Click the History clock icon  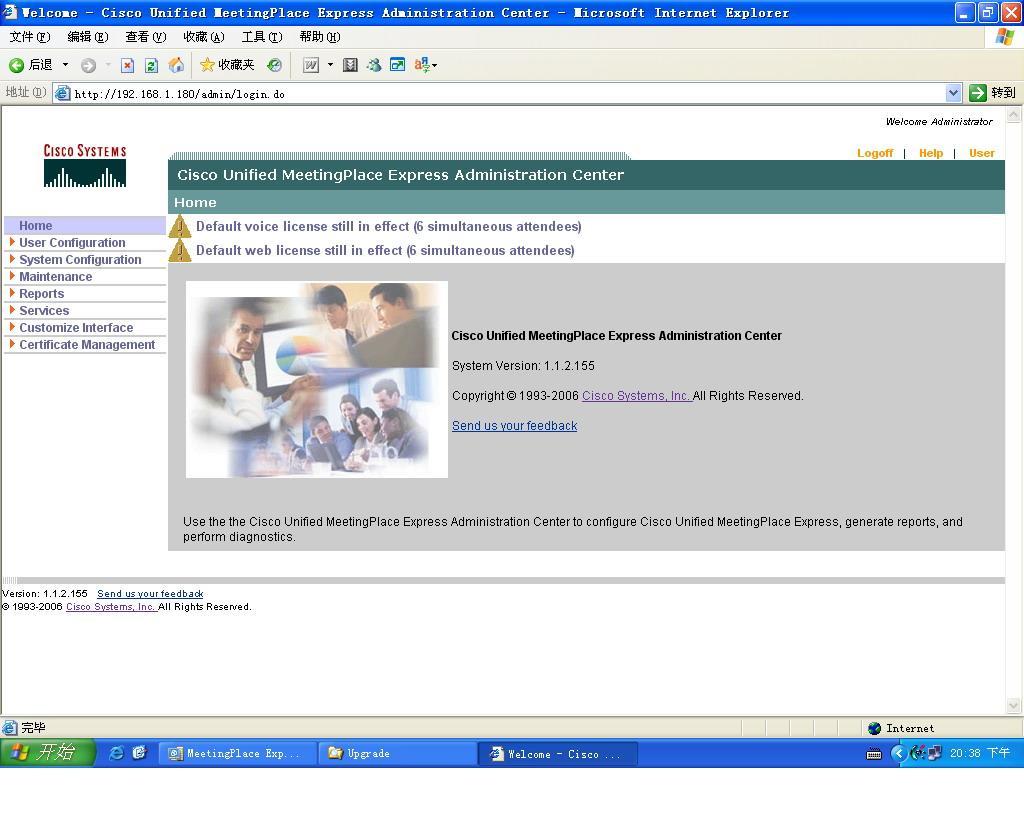tap(274, 65)
